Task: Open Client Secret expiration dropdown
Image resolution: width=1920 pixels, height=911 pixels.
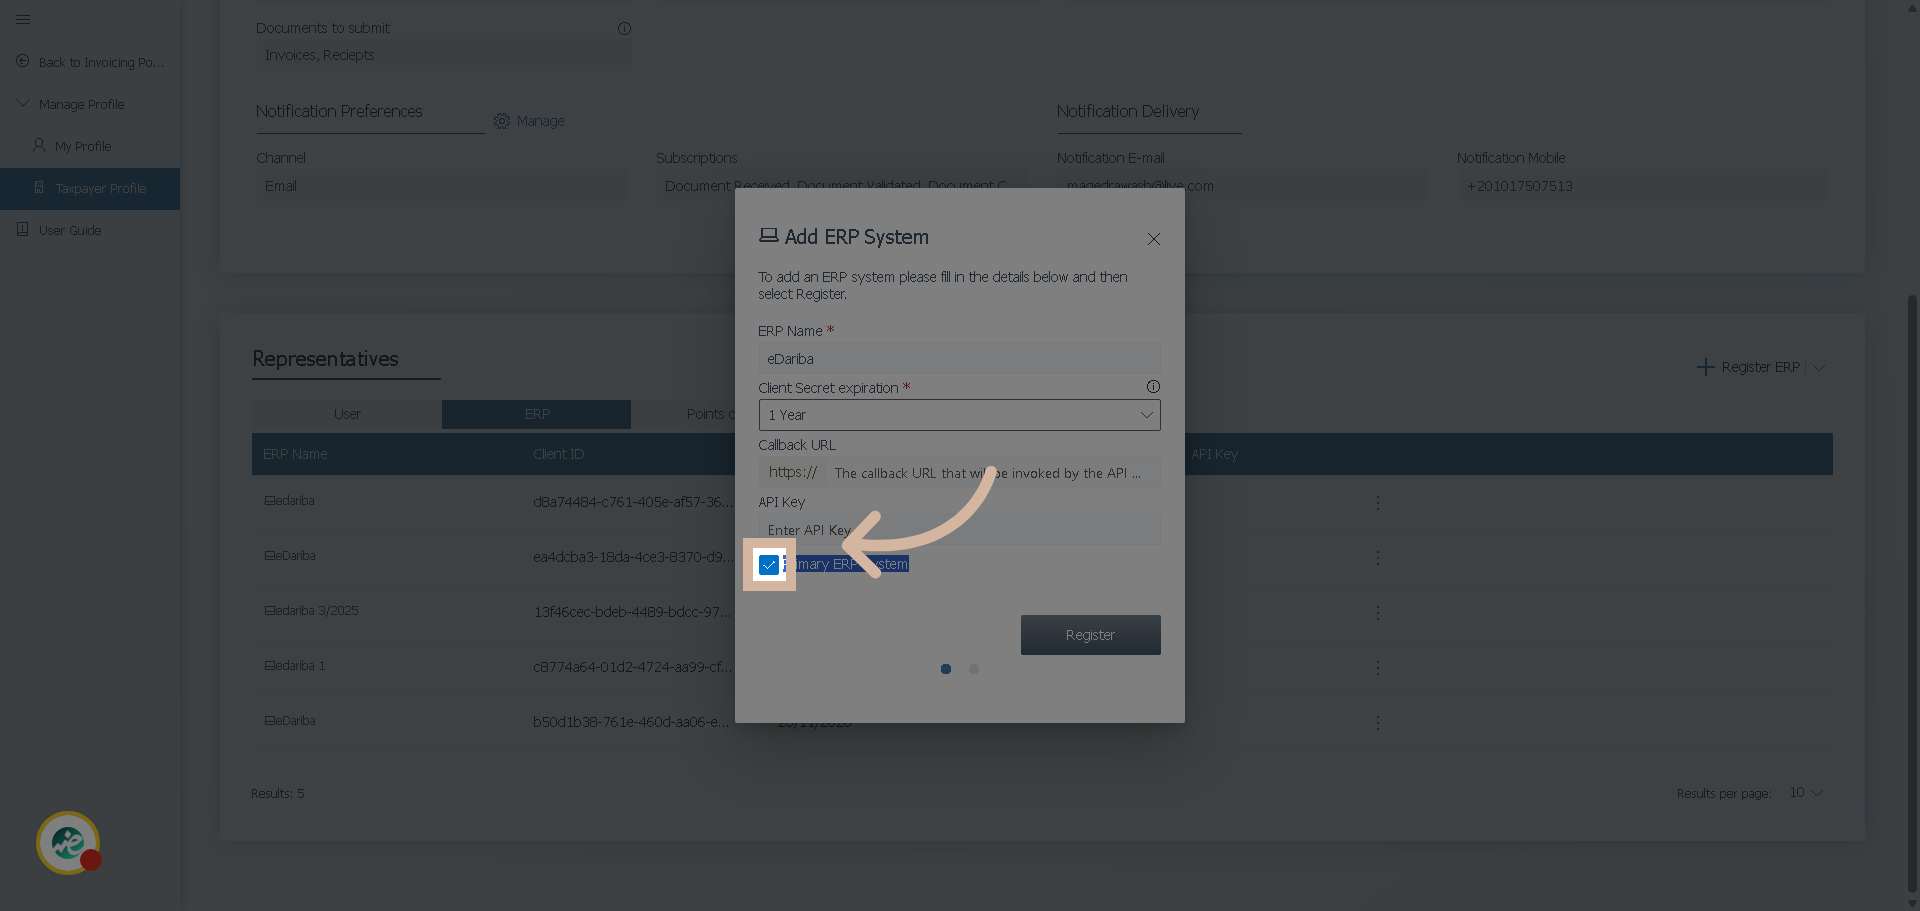Action: click(x=959, y=415)
